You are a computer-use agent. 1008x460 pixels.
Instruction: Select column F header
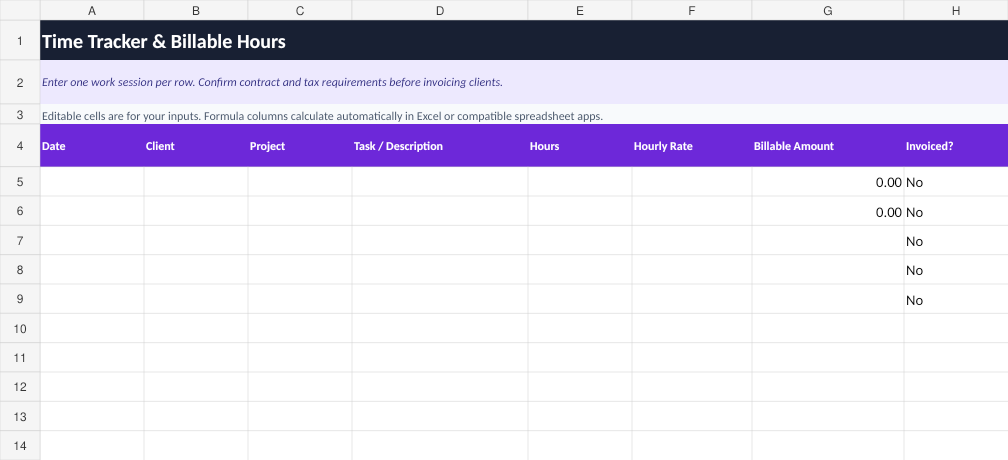692,10
